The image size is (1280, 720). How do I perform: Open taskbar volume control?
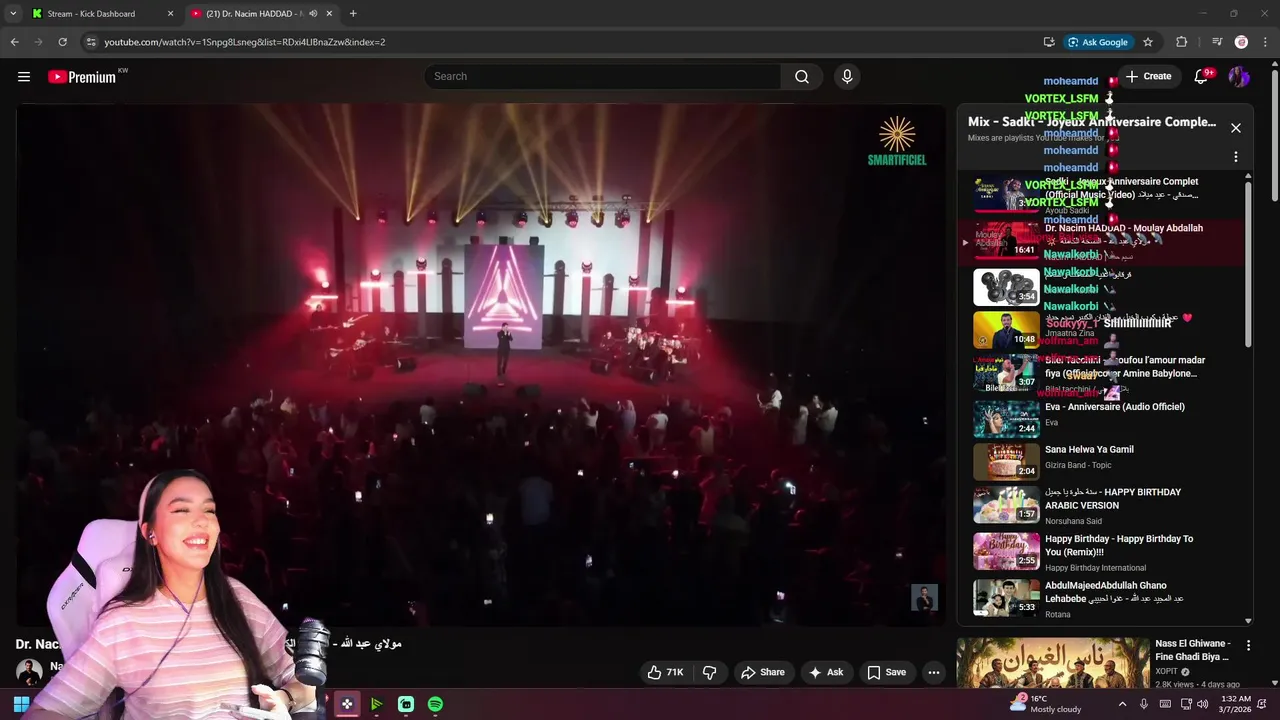tap(1202, 704)
